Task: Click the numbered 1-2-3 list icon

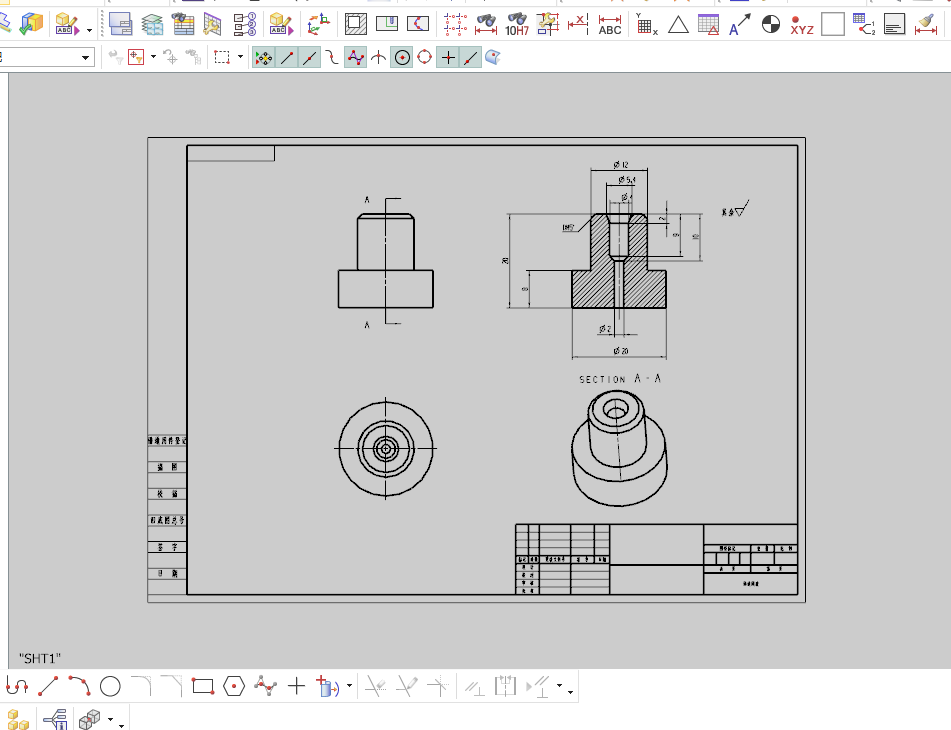Action: click(244, 24)
